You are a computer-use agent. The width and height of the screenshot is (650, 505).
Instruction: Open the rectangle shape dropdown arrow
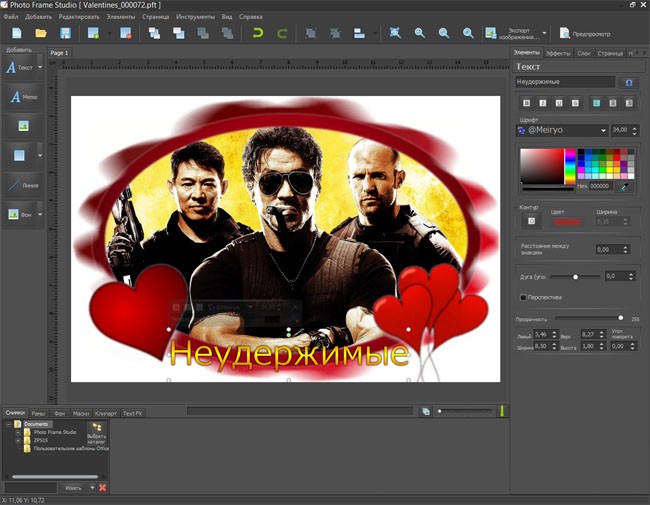click(40, 155)
